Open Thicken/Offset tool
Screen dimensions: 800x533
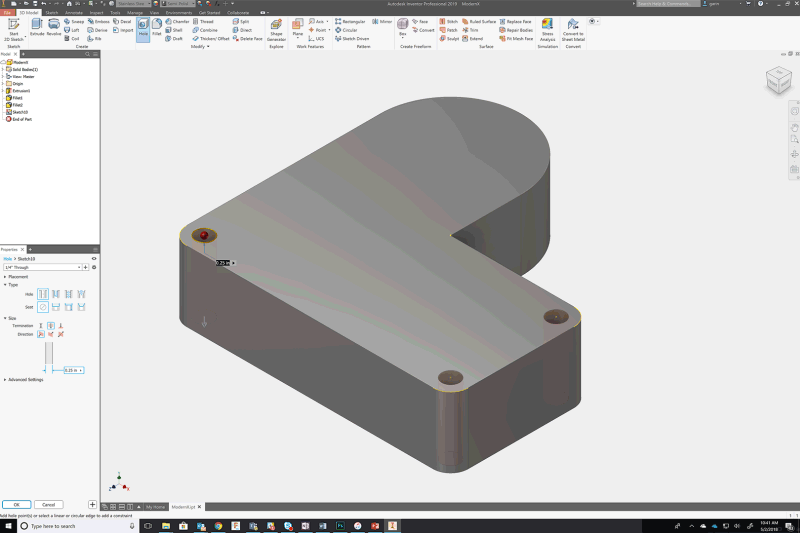pyautogui.click(x=211, y=38)
